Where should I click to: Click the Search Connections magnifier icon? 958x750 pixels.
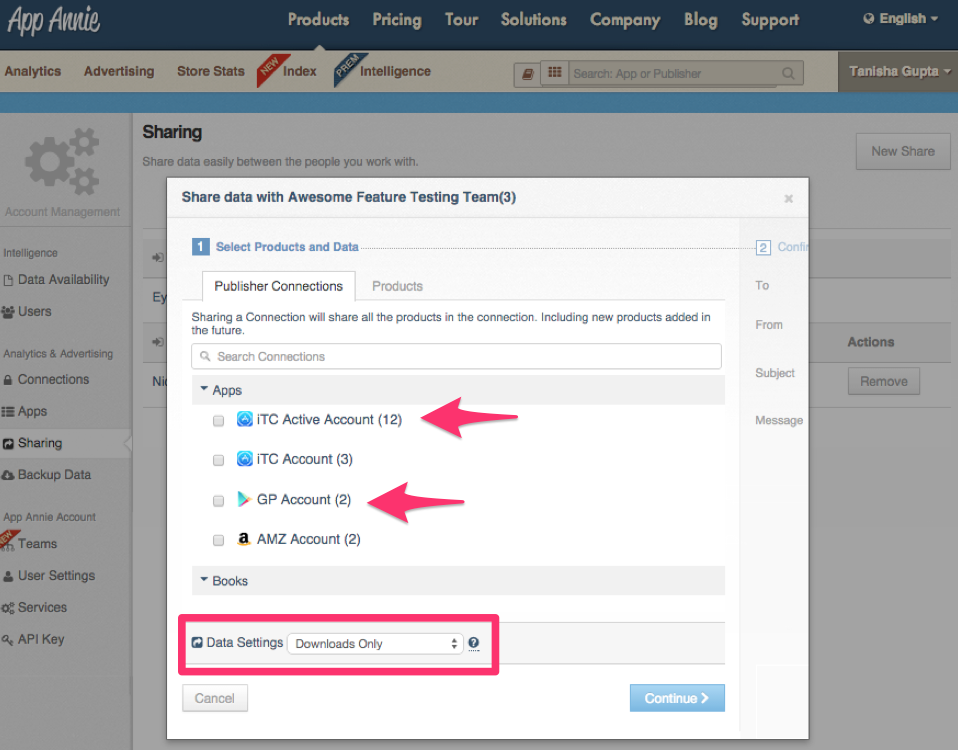pyautogui.click(x=205, y=356)
